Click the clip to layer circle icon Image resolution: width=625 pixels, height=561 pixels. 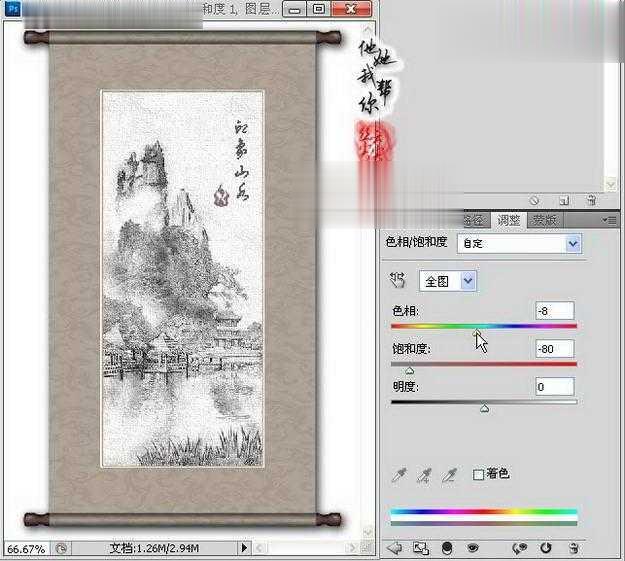point(447,548)
